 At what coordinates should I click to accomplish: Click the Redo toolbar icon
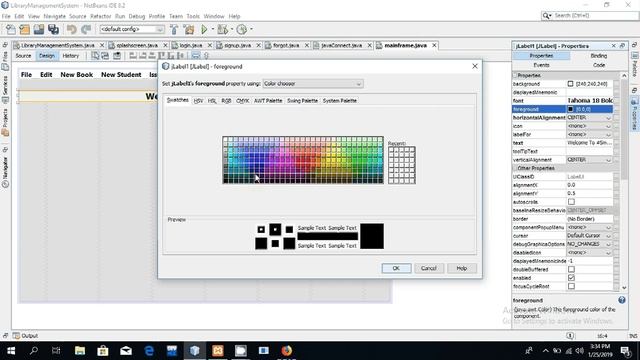coord(86,29)
